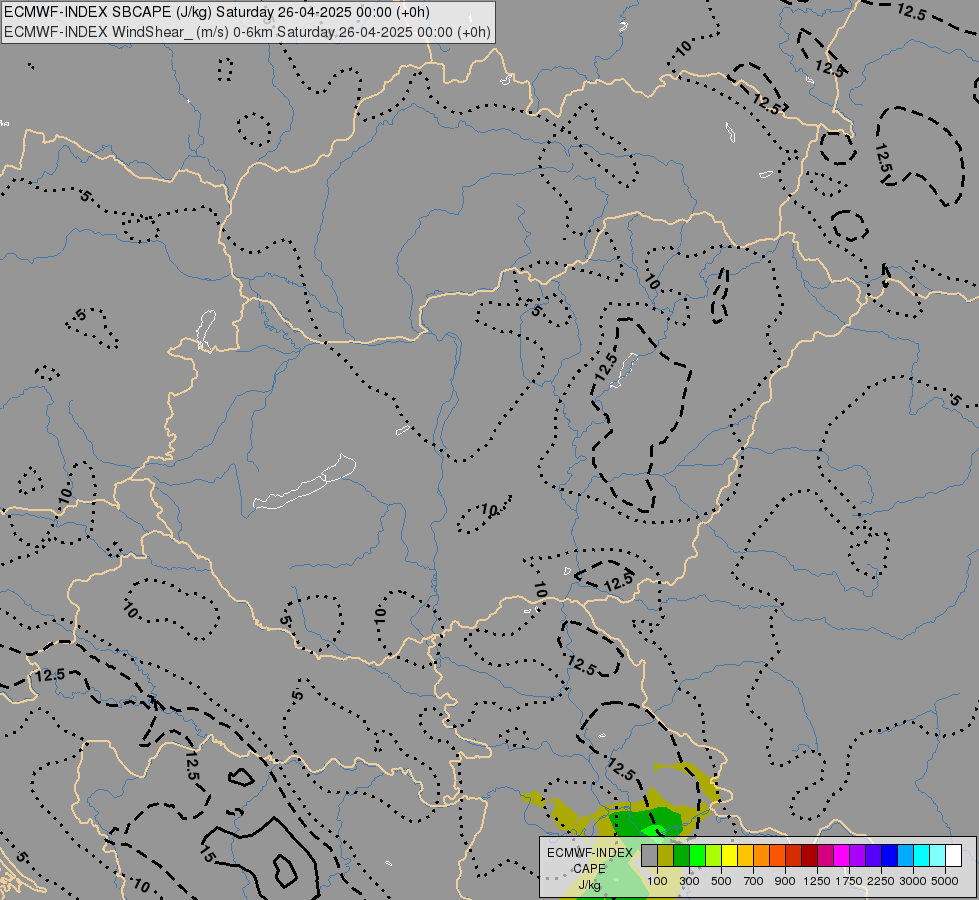Click the legend tick label 1750

pyautogui.click(x=849, y=881)
